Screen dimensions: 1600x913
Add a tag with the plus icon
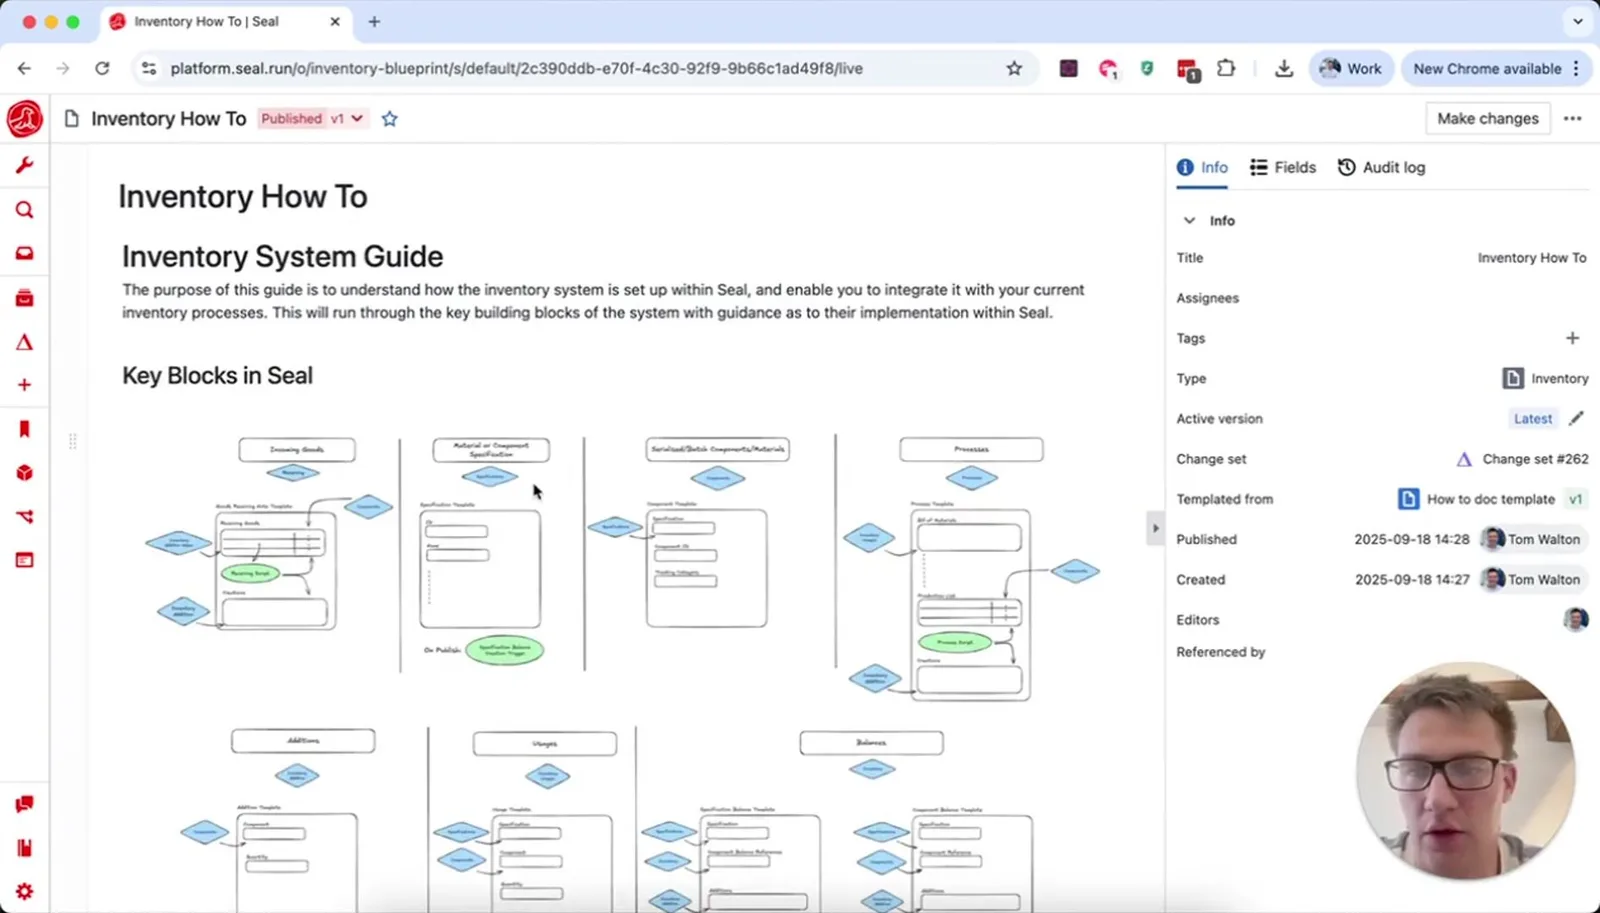[1572, 338]
